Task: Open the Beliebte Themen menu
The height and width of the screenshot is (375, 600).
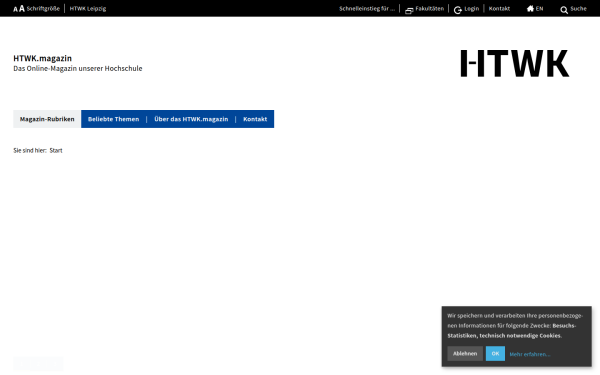Action: point(113,119)
